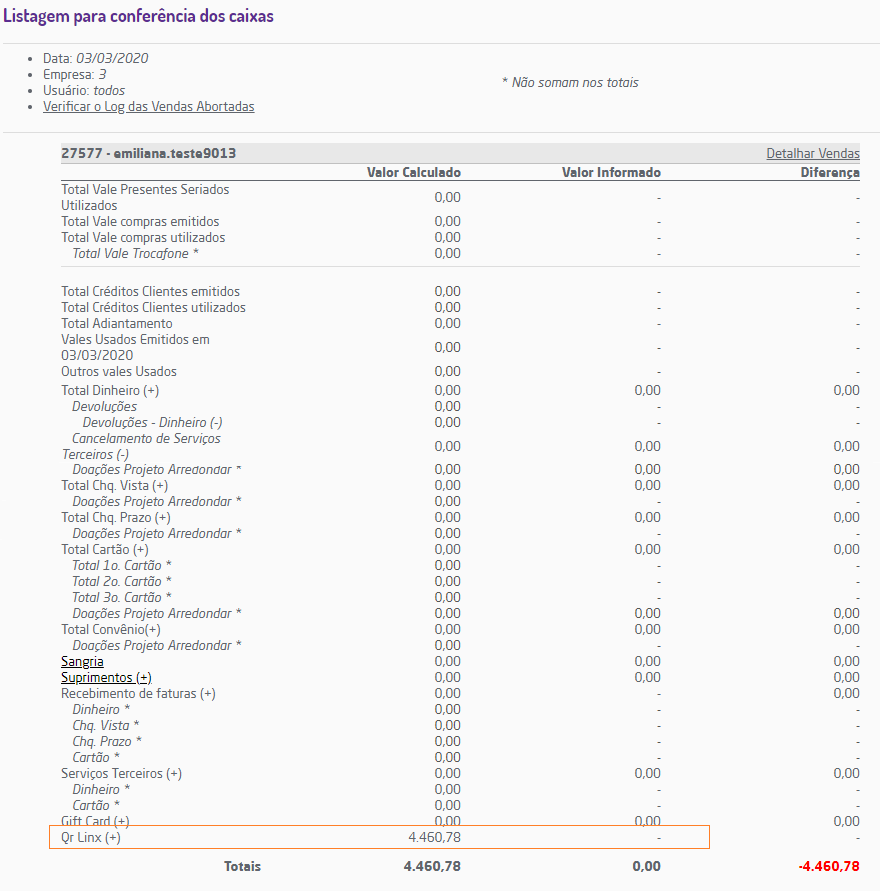Image resolution: width=880 pixels, height=891 pixels.
Task: Select the Usuário: todos filter line
Action: tap(84, 90)
